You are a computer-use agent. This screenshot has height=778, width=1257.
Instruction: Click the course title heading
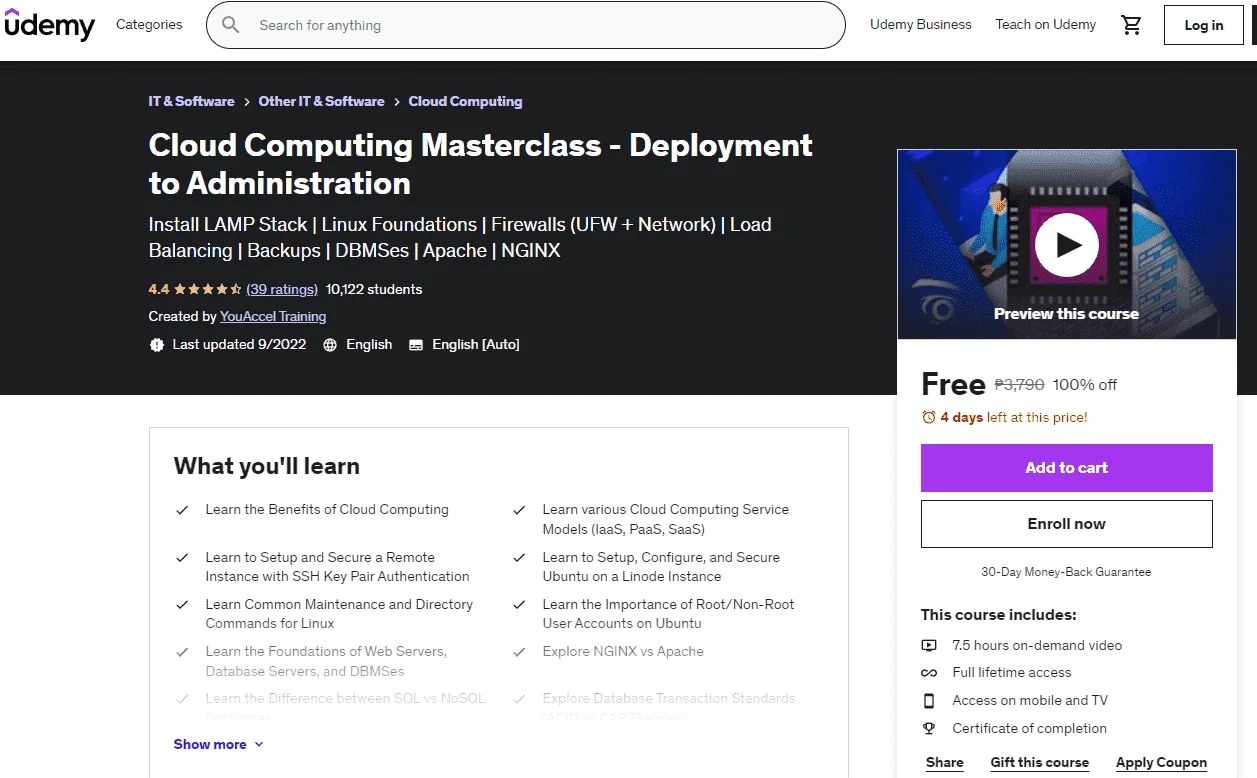[481, 164]
